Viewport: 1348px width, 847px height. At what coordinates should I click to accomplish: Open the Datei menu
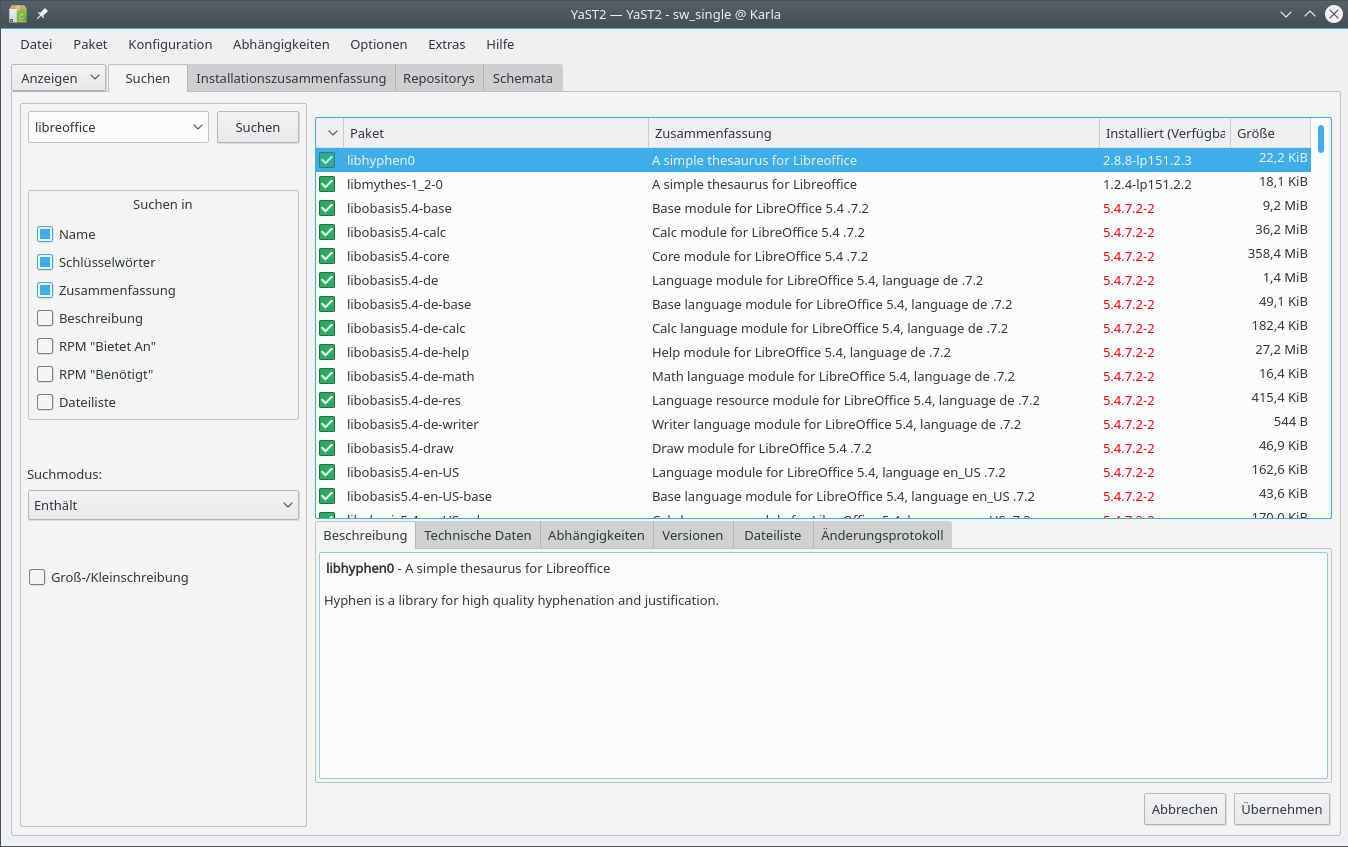point(36,44)
